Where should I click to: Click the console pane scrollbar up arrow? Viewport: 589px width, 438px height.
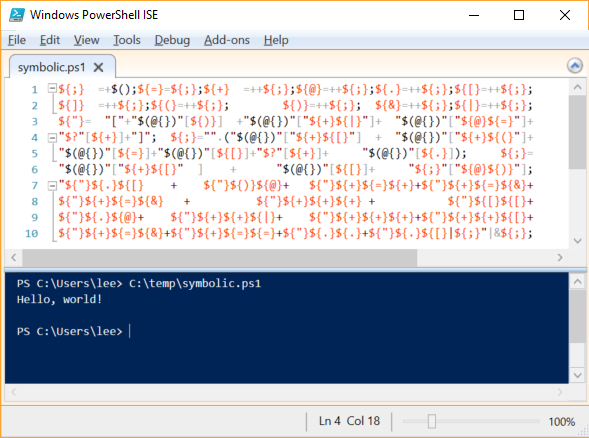pyautogui.click(x=577, y=281)
